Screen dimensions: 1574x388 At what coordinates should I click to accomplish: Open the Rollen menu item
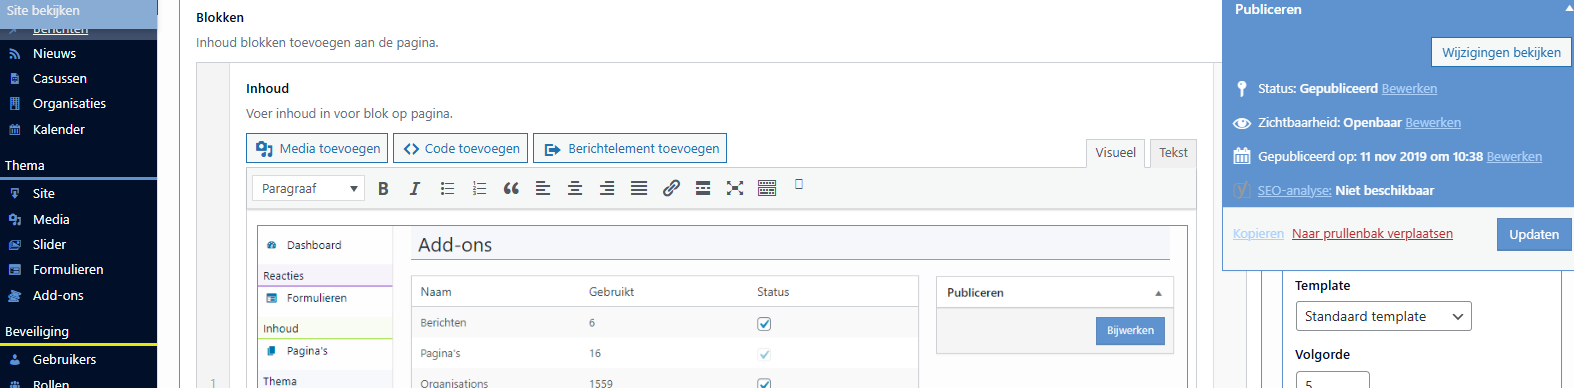(51, 383)
